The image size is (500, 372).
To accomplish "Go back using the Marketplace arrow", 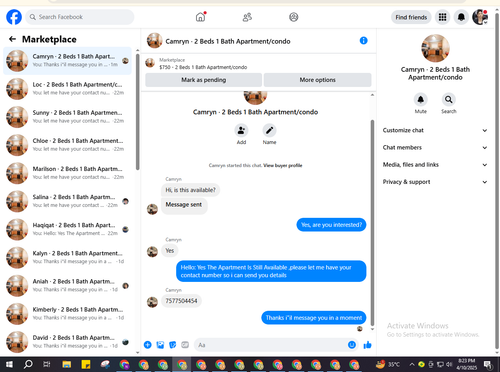I will point(12,39).
